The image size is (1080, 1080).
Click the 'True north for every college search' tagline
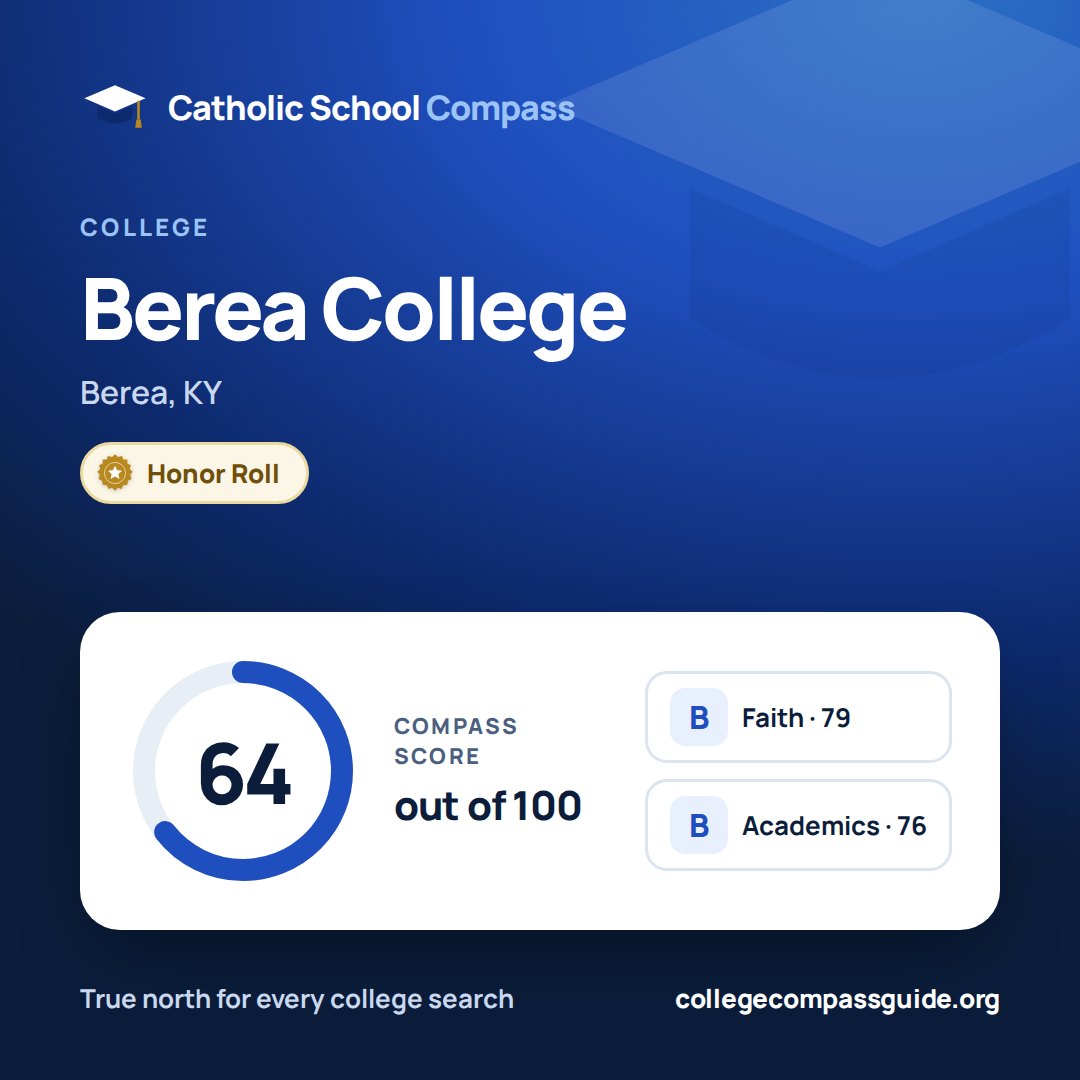(x=297, y=999)
